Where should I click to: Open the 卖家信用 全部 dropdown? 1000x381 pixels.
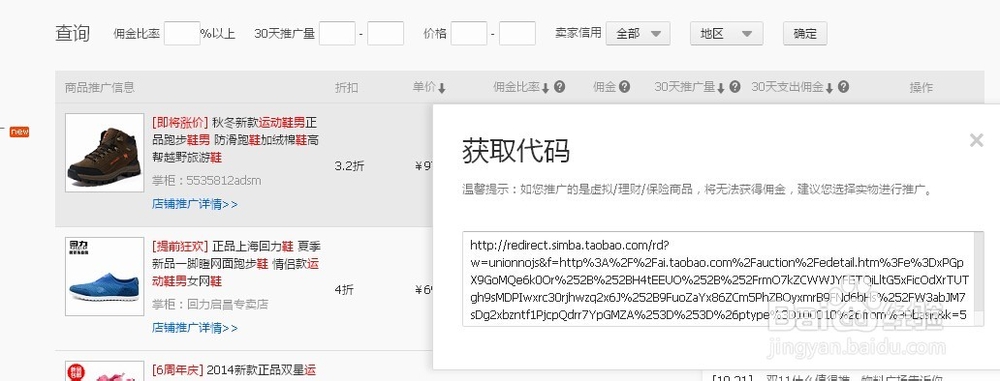[638, 33]
